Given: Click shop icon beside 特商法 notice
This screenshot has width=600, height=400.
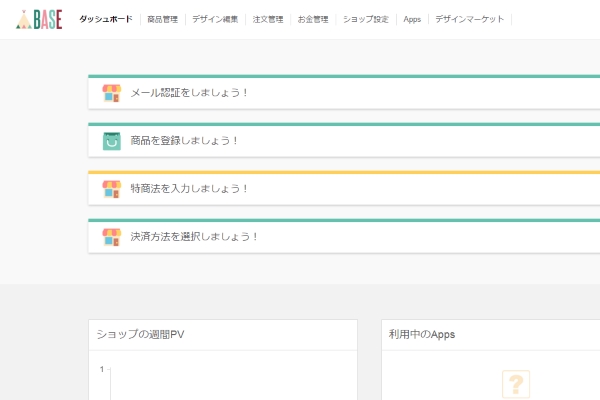Looking at the screenshot, I should (x=111, y=189).
